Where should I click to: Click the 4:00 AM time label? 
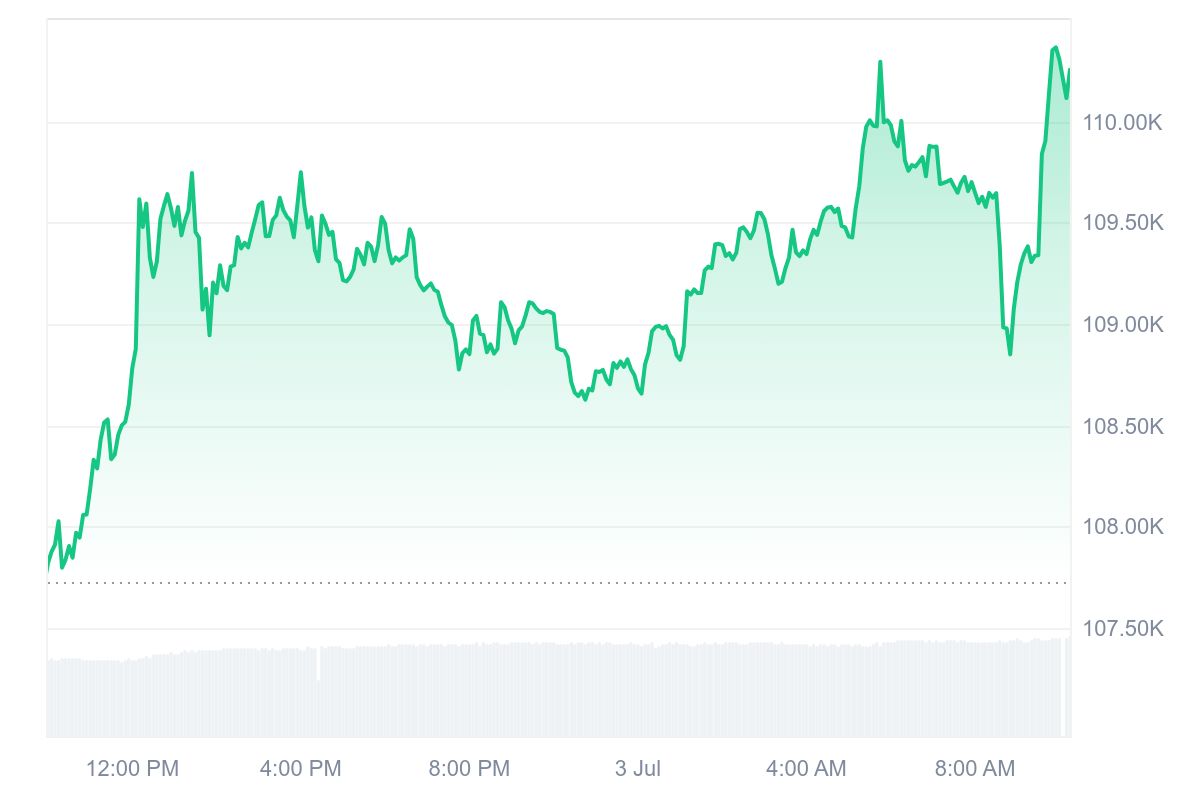tap(805, 768)
